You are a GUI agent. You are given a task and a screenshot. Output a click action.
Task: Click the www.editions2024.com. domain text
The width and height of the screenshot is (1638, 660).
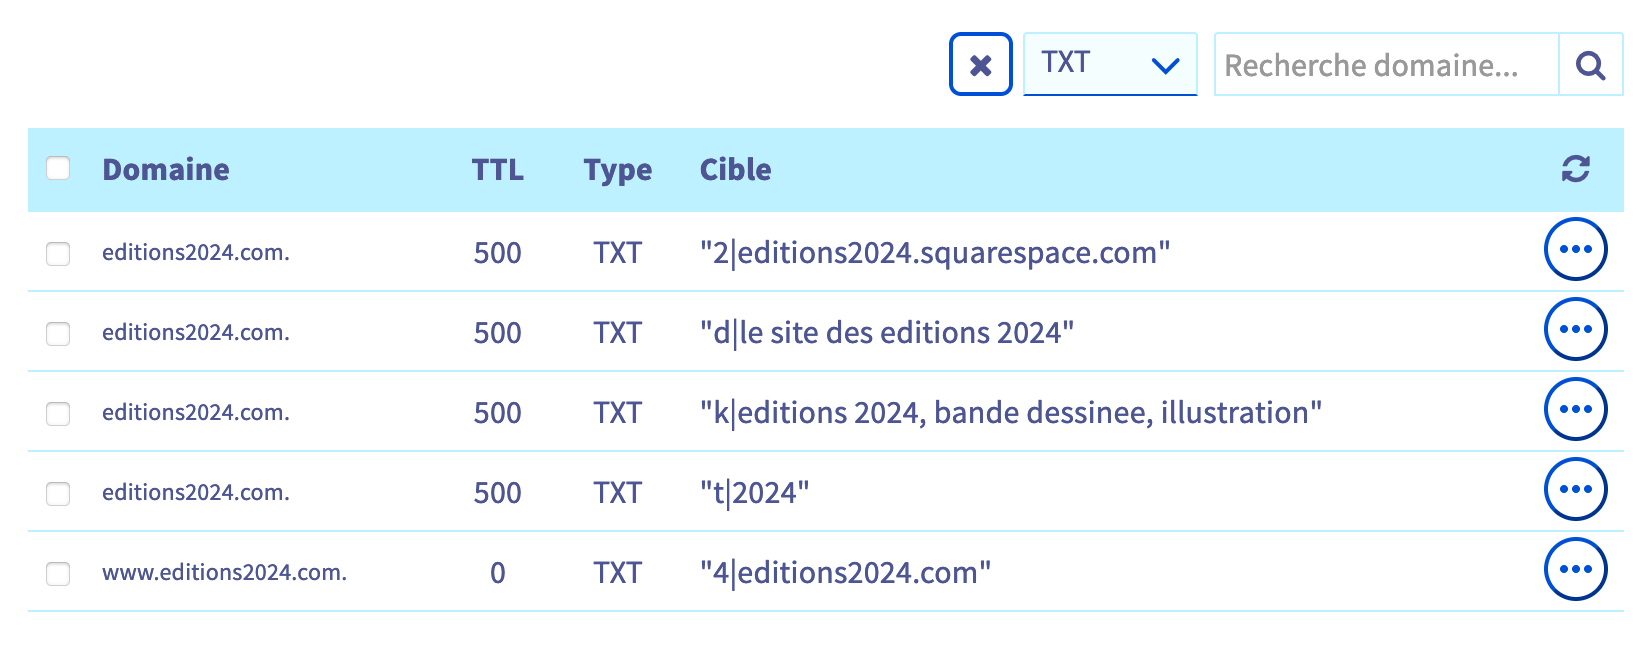224,573
